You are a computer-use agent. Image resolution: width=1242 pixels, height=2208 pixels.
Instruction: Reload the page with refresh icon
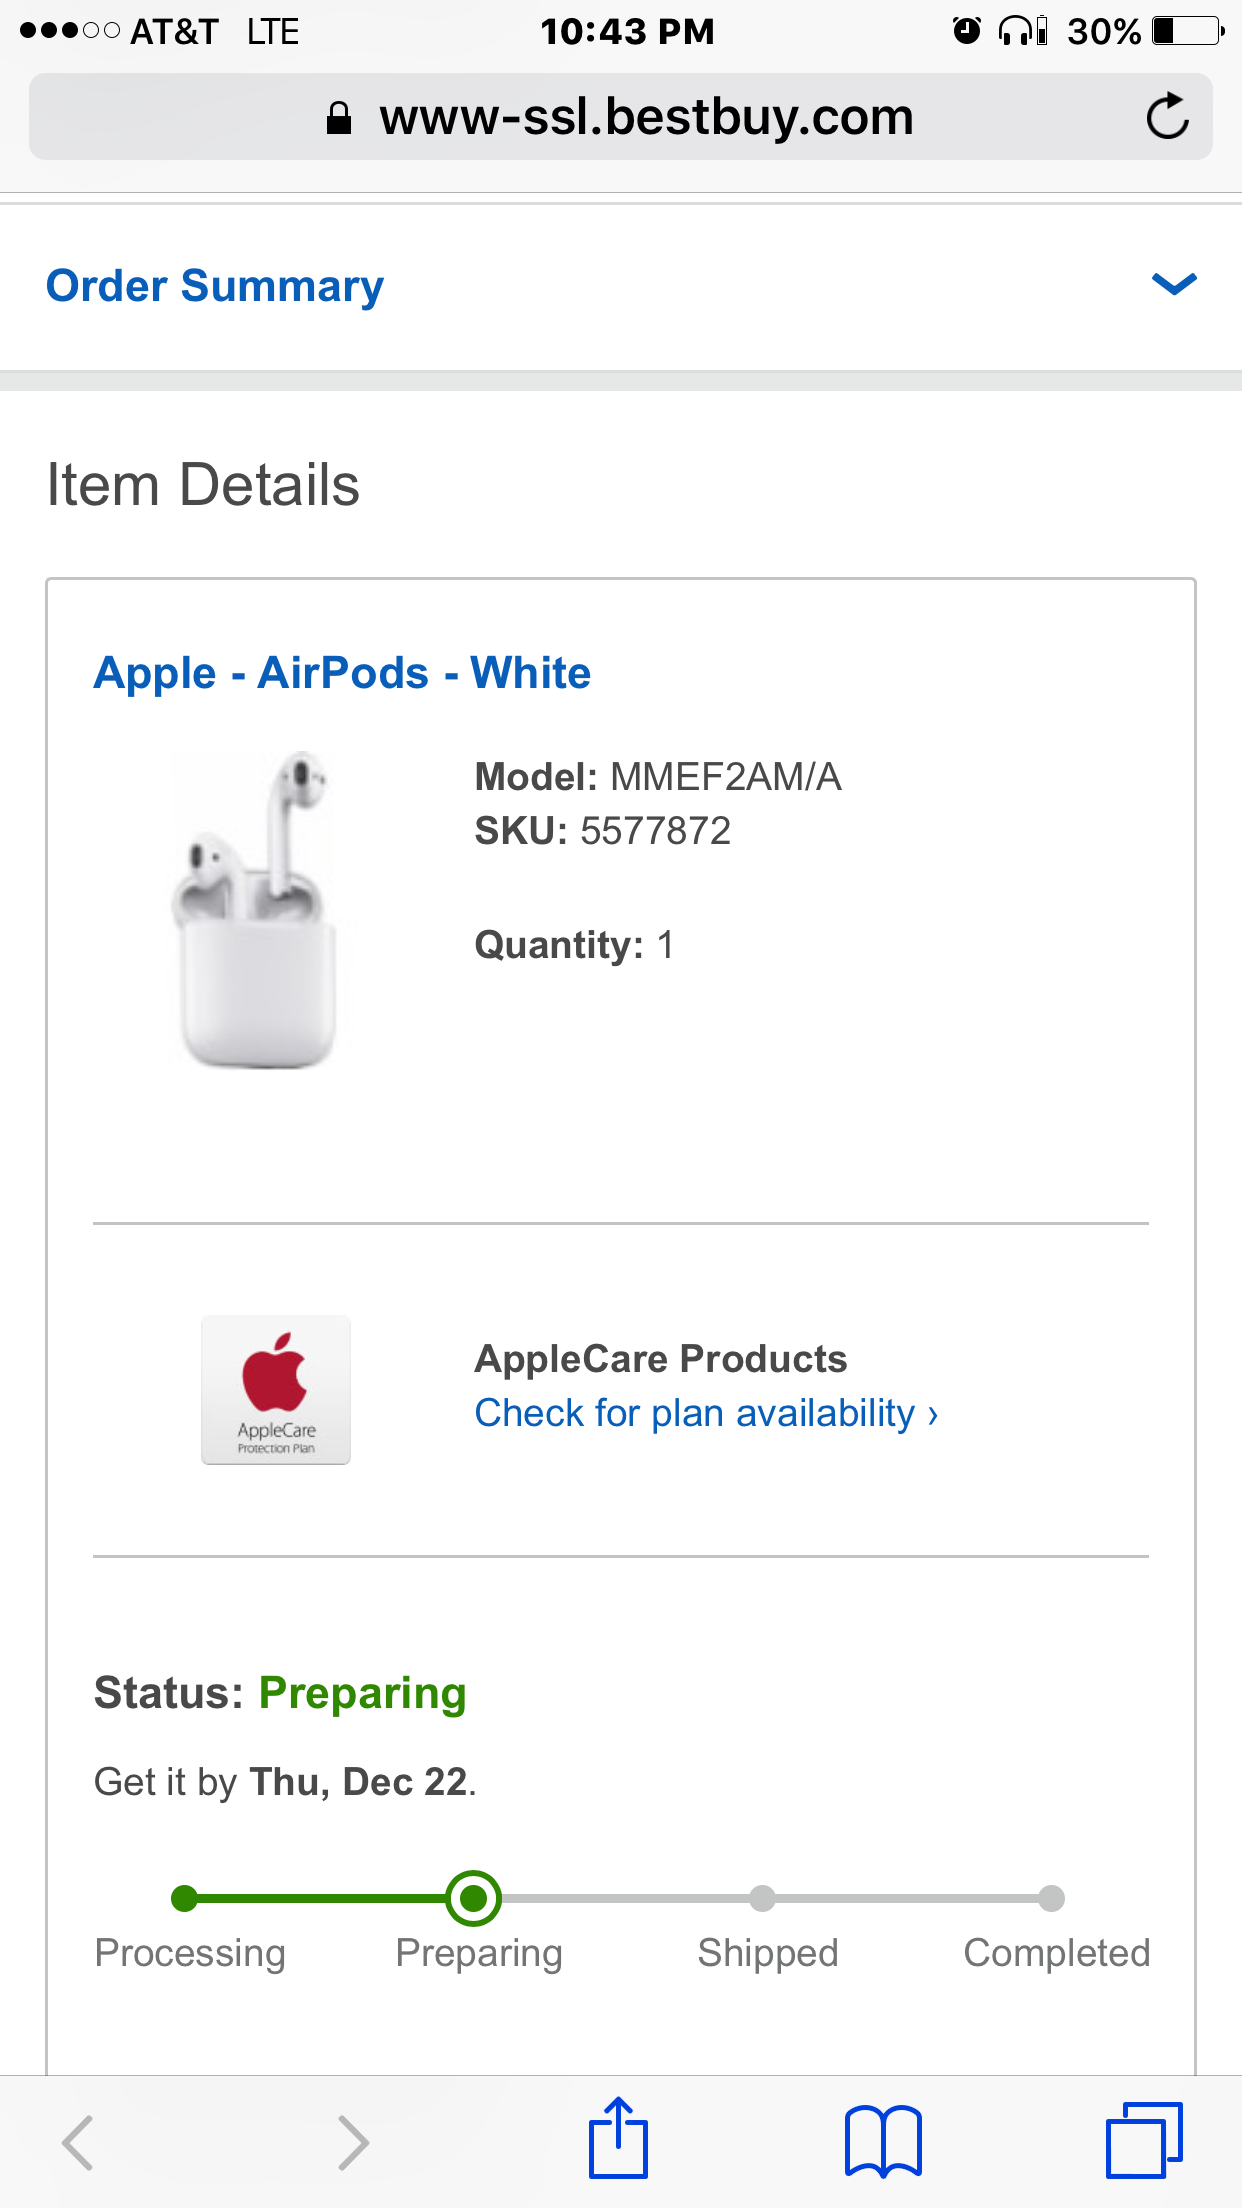(1167, 117)
